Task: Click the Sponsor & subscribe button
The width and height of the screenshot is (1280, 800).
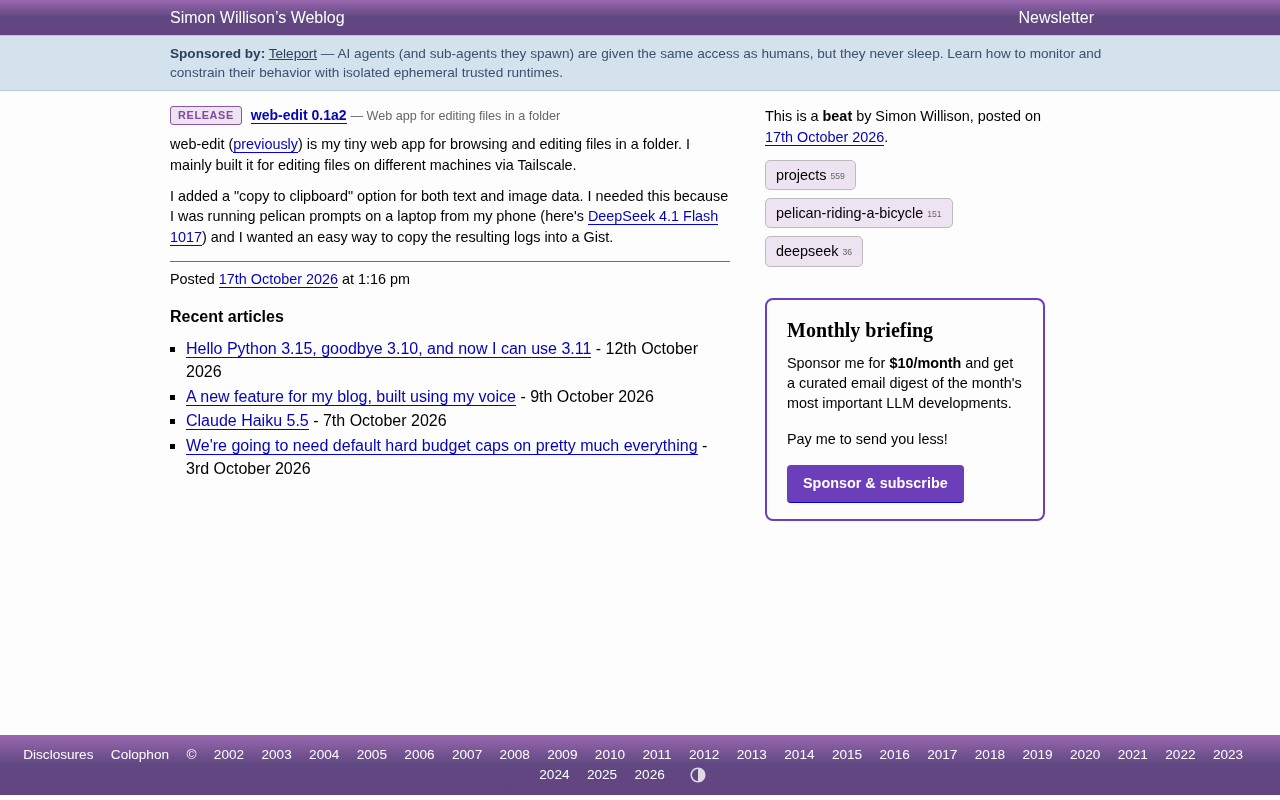Action: (875, 484)
